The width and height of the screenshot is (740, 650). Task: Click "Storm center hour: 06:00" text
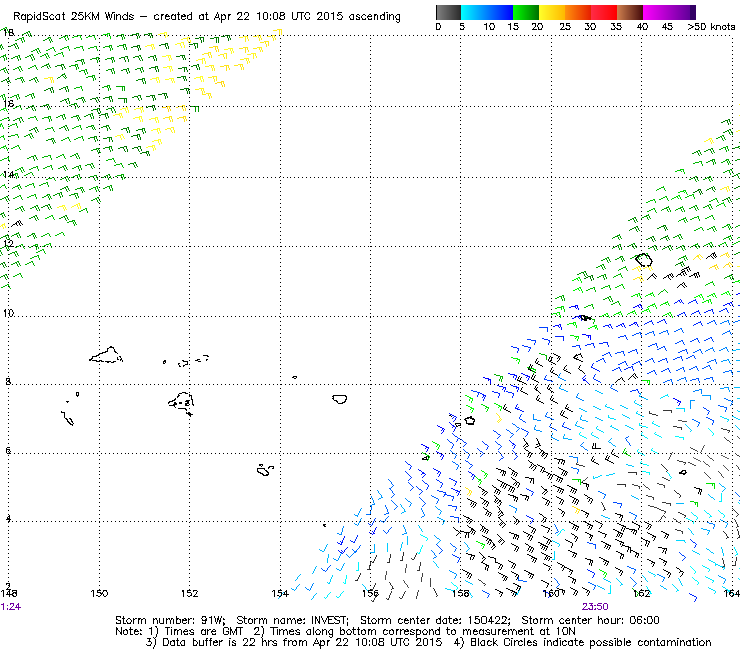590,620
